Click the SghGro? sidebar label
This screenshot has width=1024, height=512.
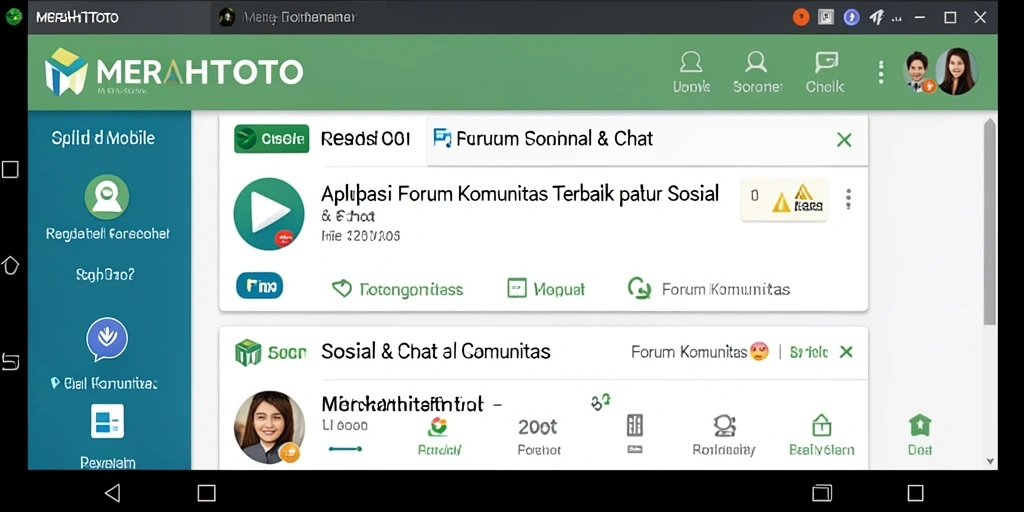click(x=105, y=275)
